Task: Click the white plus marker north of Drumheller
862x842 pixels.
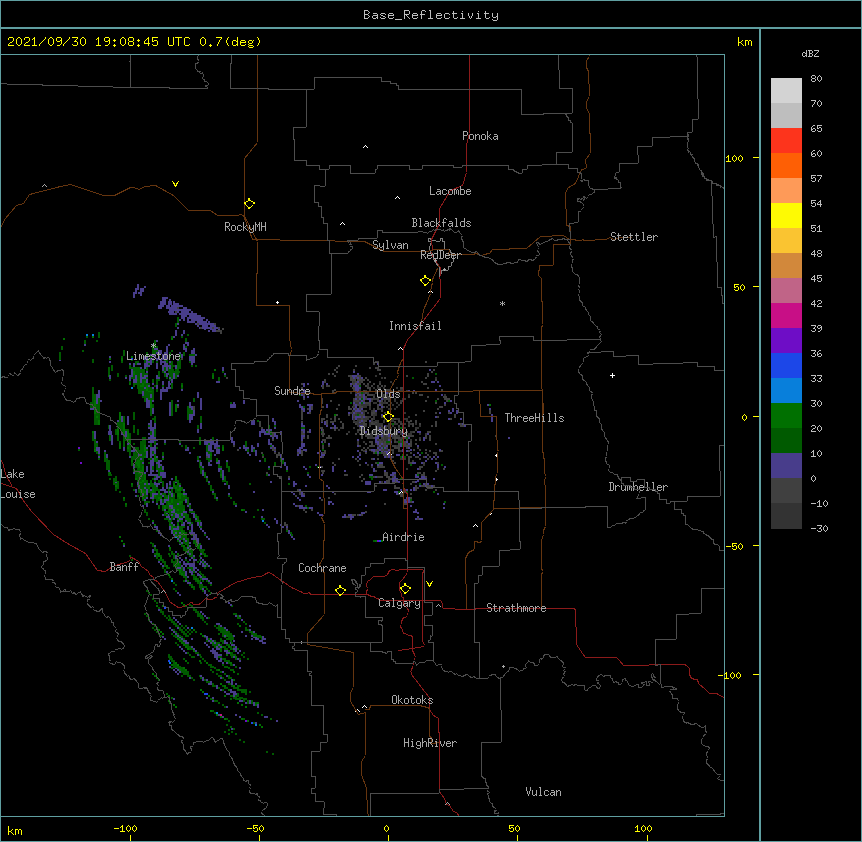Action: [x=612, y=375]
